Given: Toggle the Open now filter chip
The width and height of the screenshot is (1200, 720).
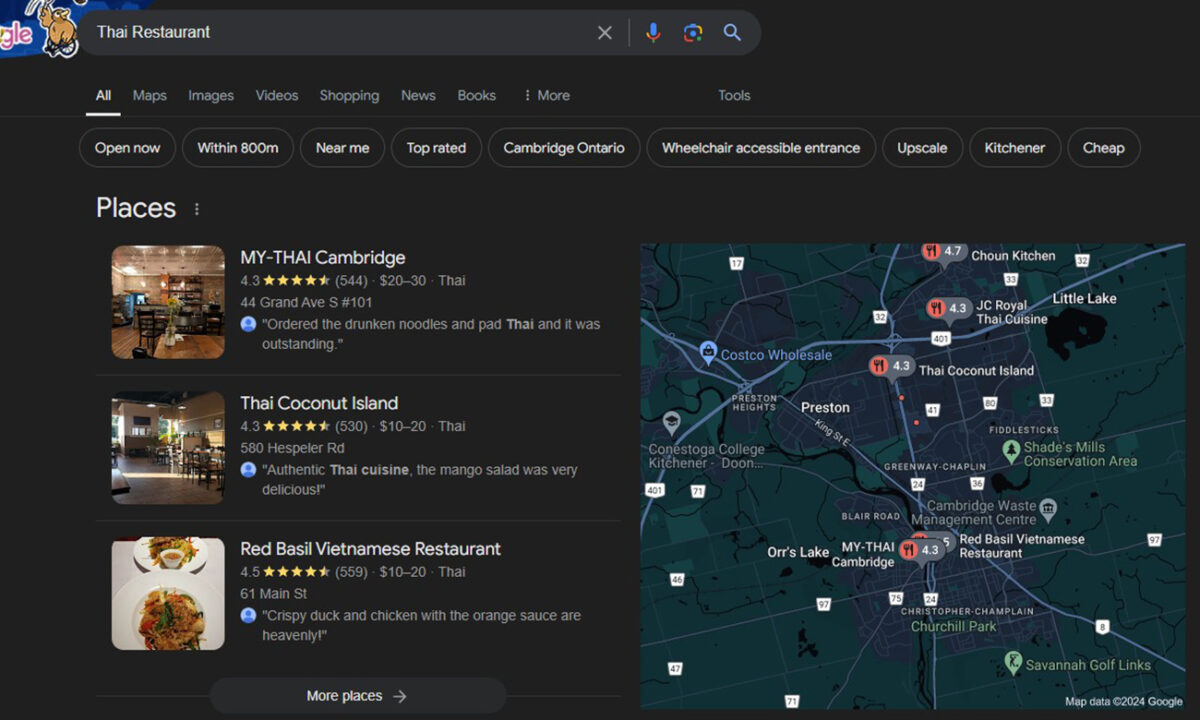Looking at the screenshot, I should (127, 148).
